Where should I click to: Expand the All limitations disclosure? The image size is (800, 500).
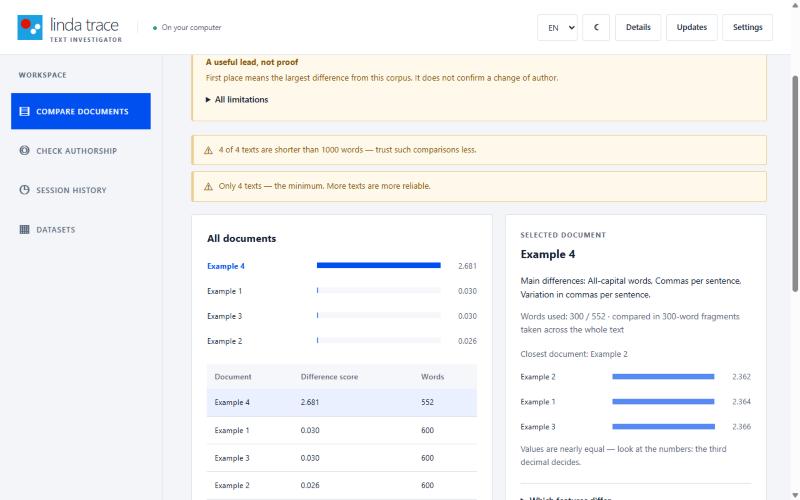point(237,99)
